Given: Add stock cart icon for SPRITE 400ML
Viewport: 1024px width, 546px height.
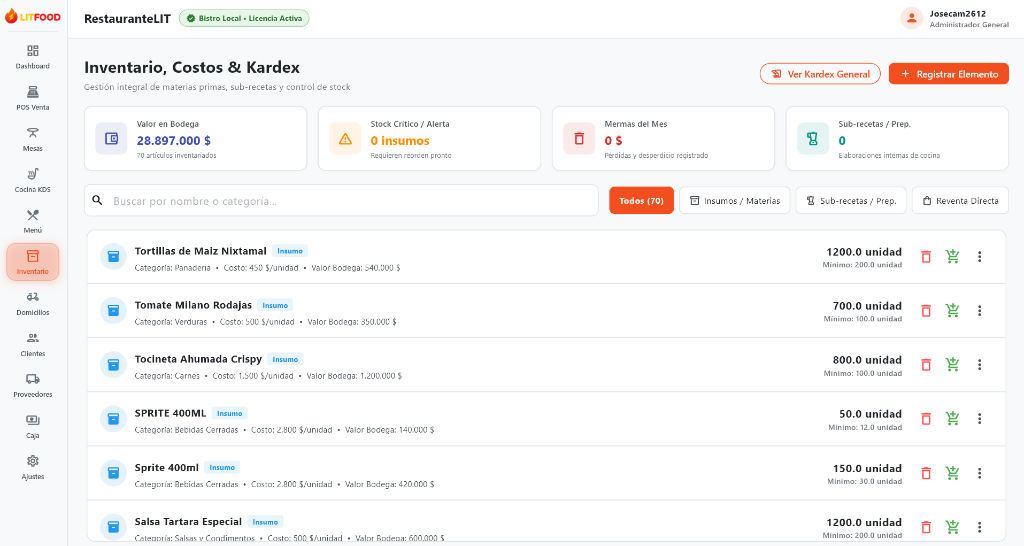Looking at the screenshot, I should [x=953, y=419].
